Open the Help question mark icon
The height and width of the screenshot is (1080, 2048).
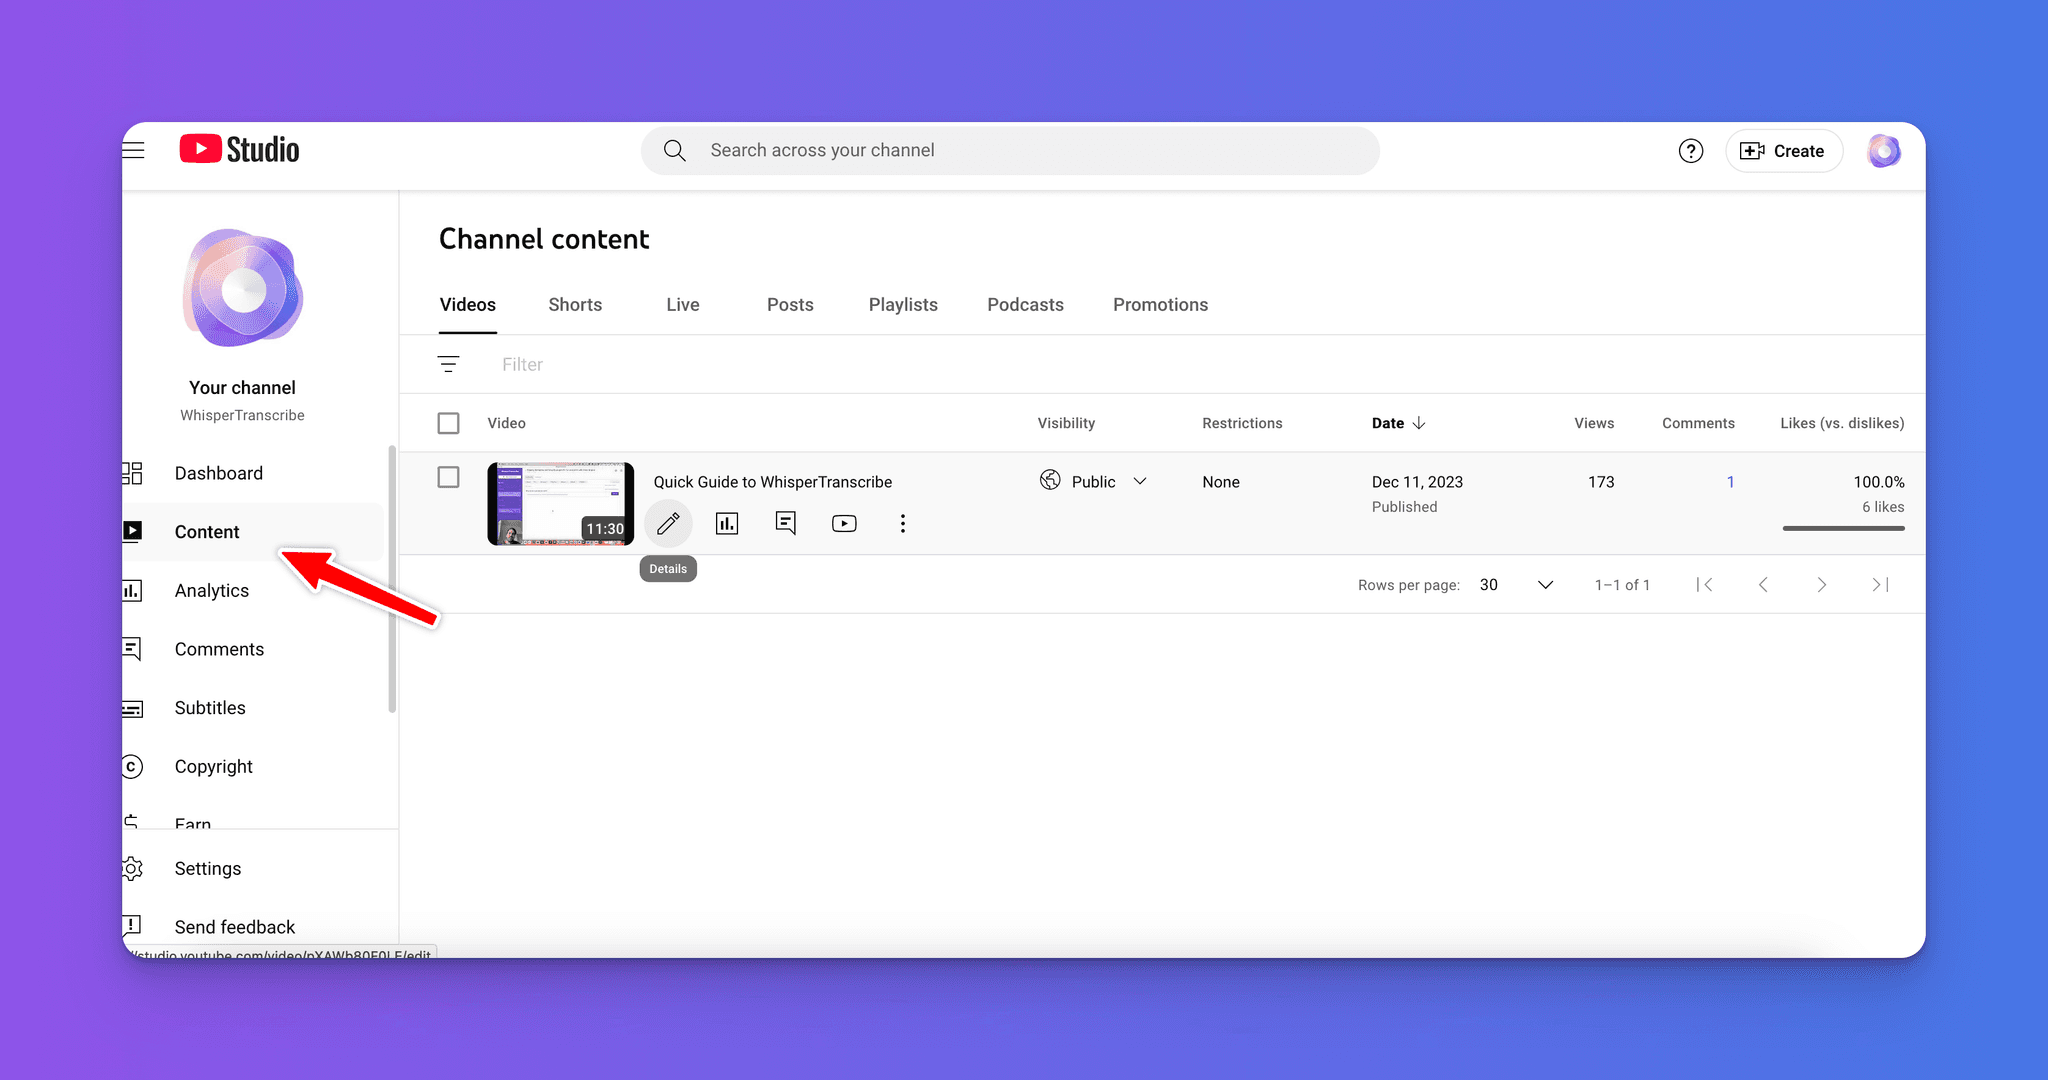pos(1691,150)
